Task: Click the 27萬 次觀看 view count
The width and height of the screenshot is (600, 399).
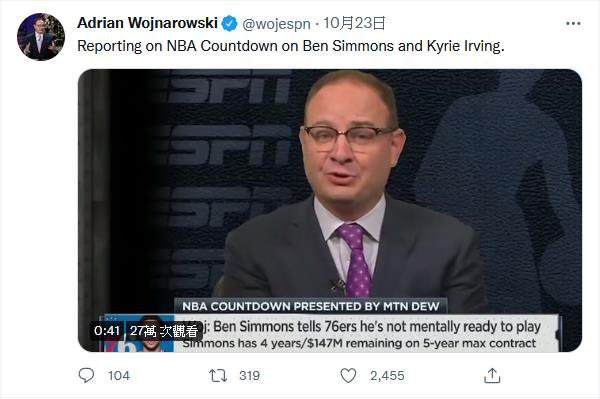Action: pyautogui.click(x=163, y=331)
